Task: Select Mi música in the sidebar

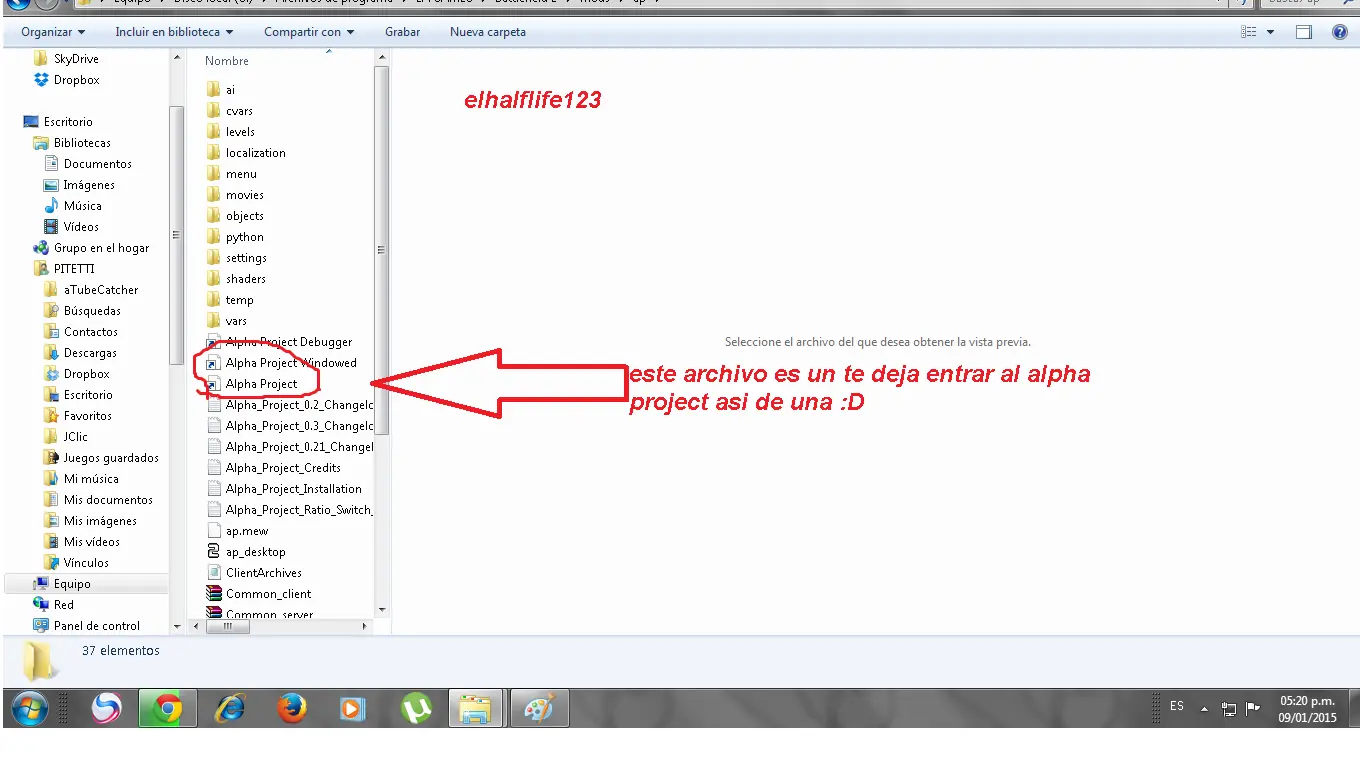Action: pyautogui.click(x=91, y=479)
